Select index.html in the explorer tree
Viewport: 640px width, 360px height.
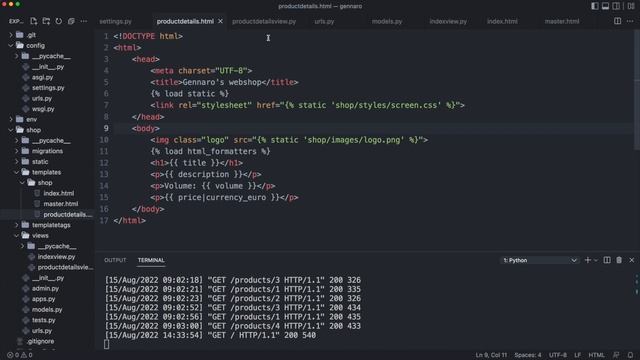(x=59, y=193)
